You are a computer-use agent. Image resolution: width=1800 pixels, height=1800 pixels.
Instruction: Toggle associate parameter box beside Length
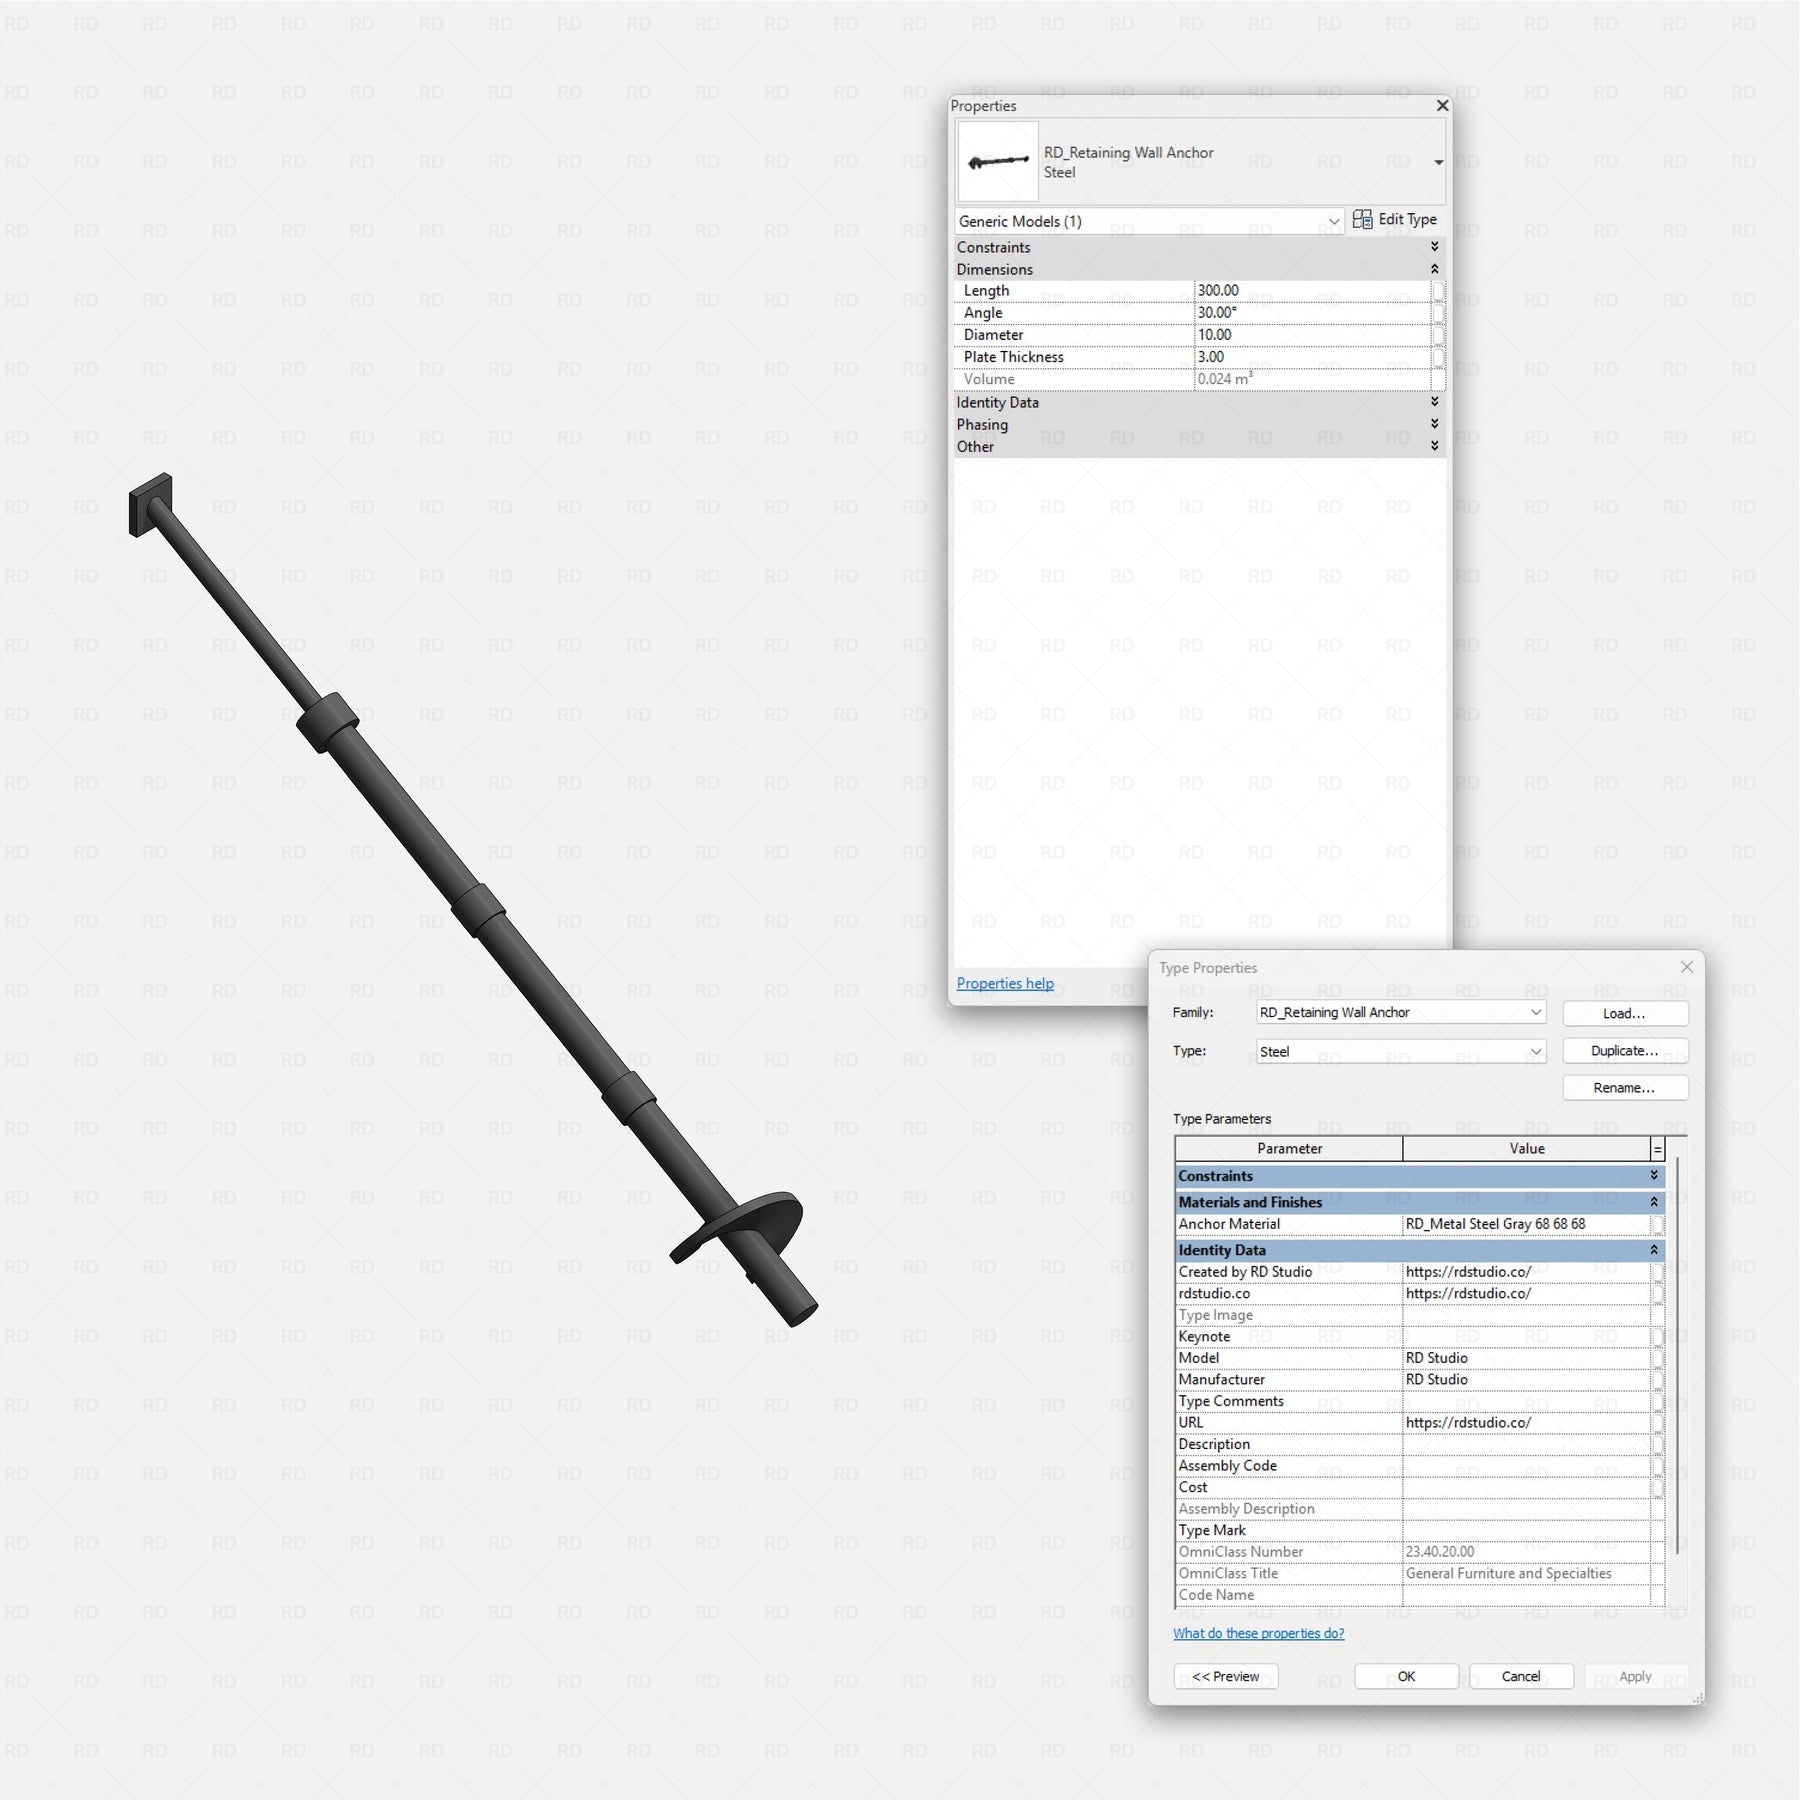tap(1438, 291)
